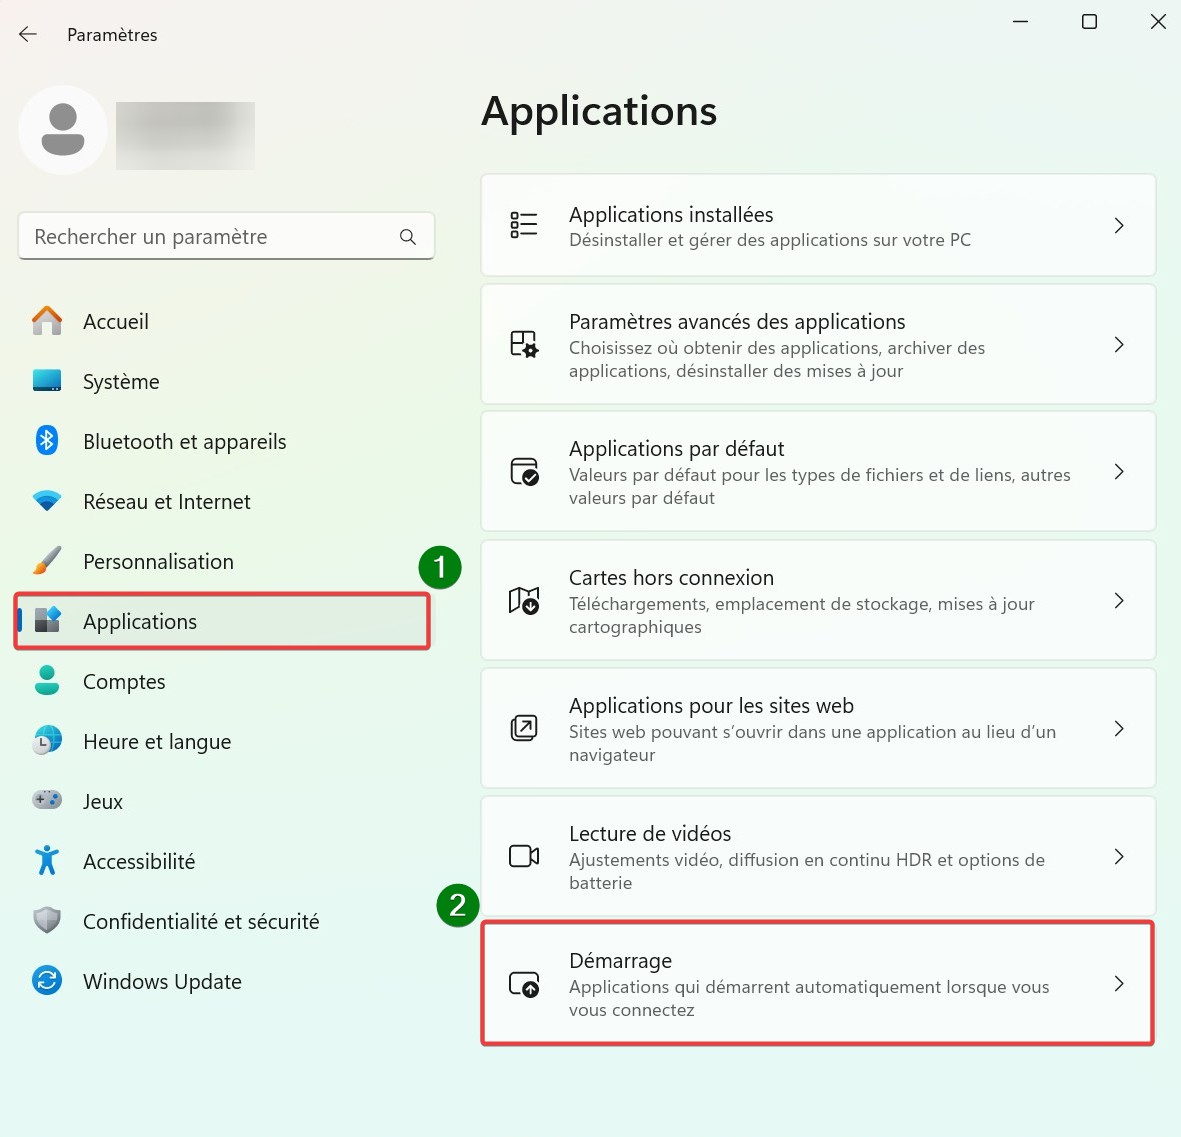Select Jeux in the sidebar
The width and height of the screenshot is (1181, 1137).
coord(225,801)
